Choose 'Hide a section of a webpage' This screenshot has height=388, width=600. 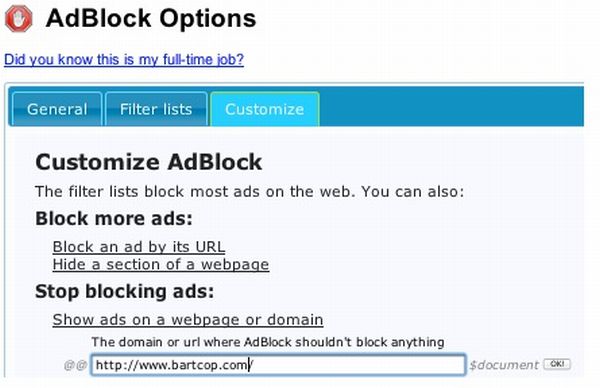point(161,264)
